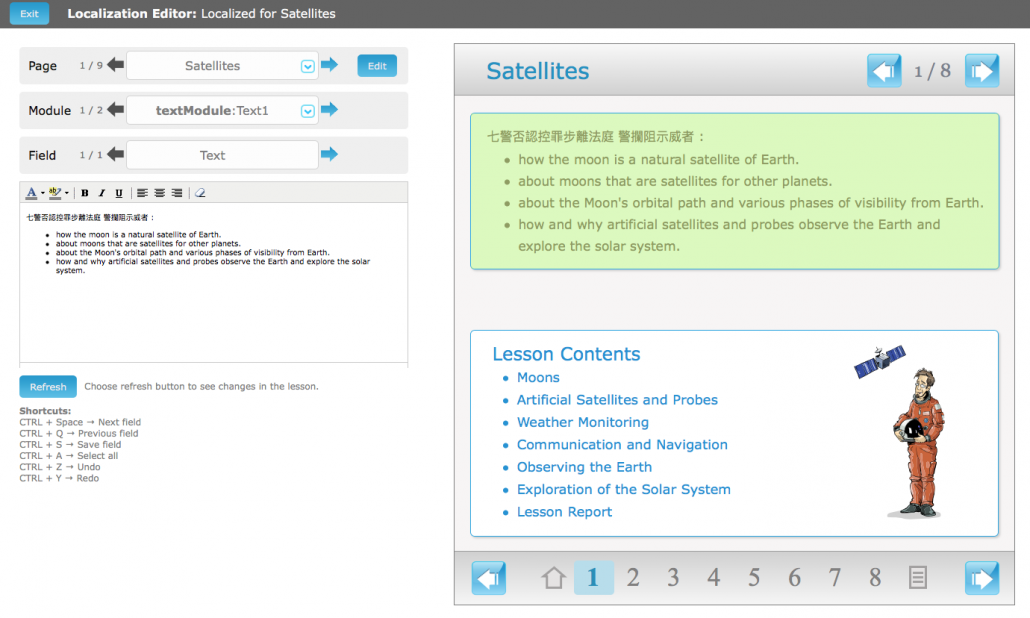Viewport: 1030px width, 618px height.
Task: Click the Exit button
Action: [30, 14]
